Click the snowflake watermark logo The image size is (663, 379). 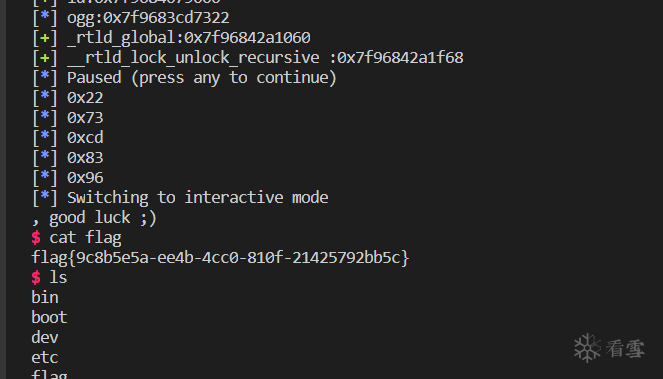tap(587, 348)
